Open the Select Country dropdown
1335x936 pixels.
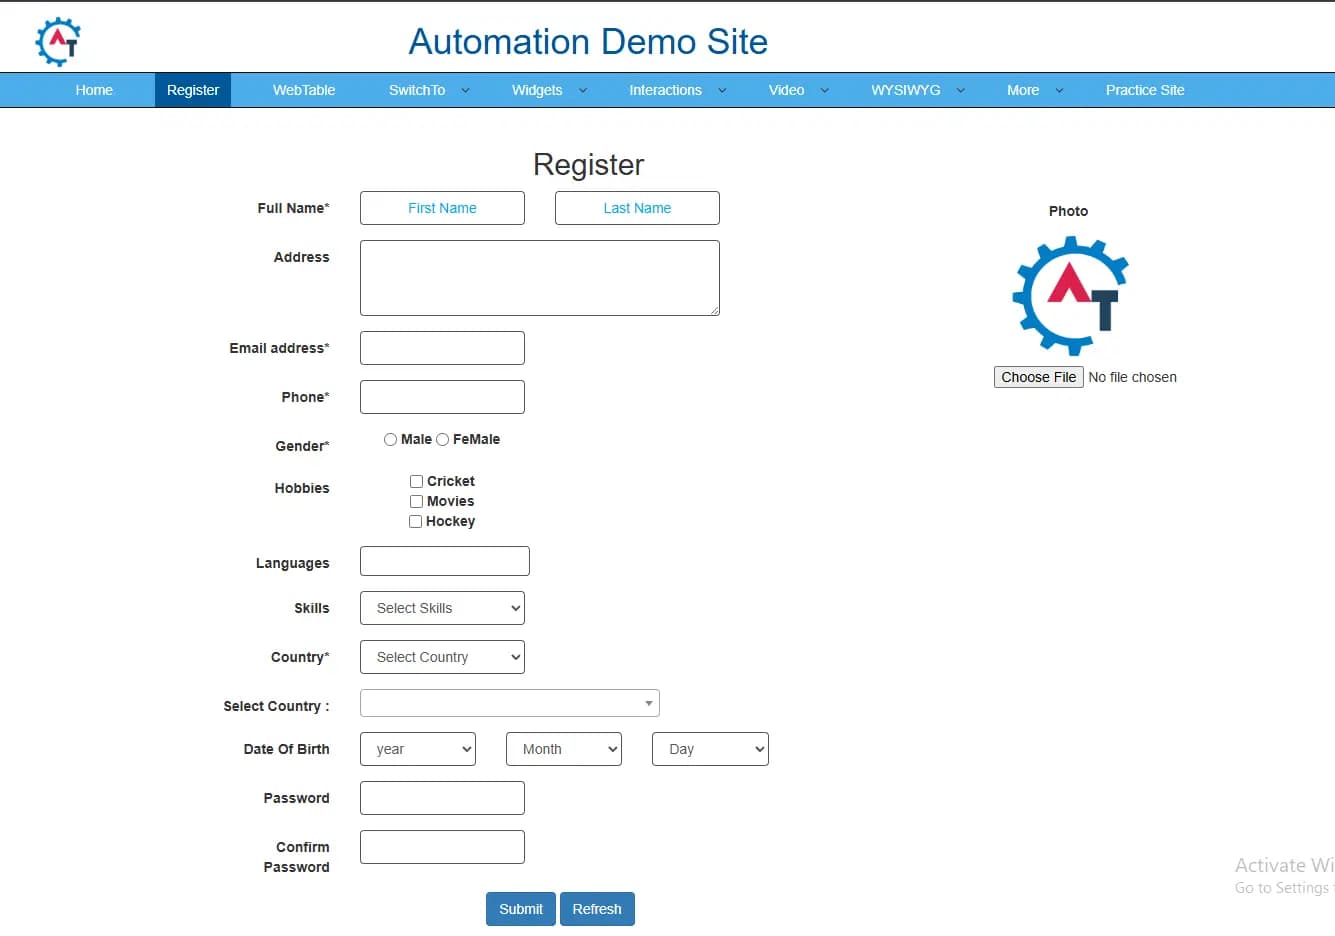(442, 657)
